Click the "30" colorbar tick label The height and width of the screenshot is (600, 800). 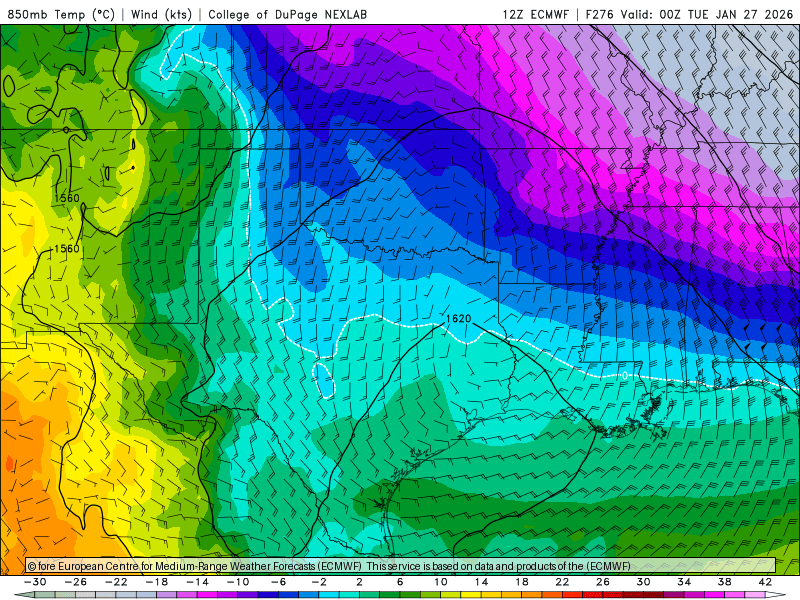click(643, 582)
